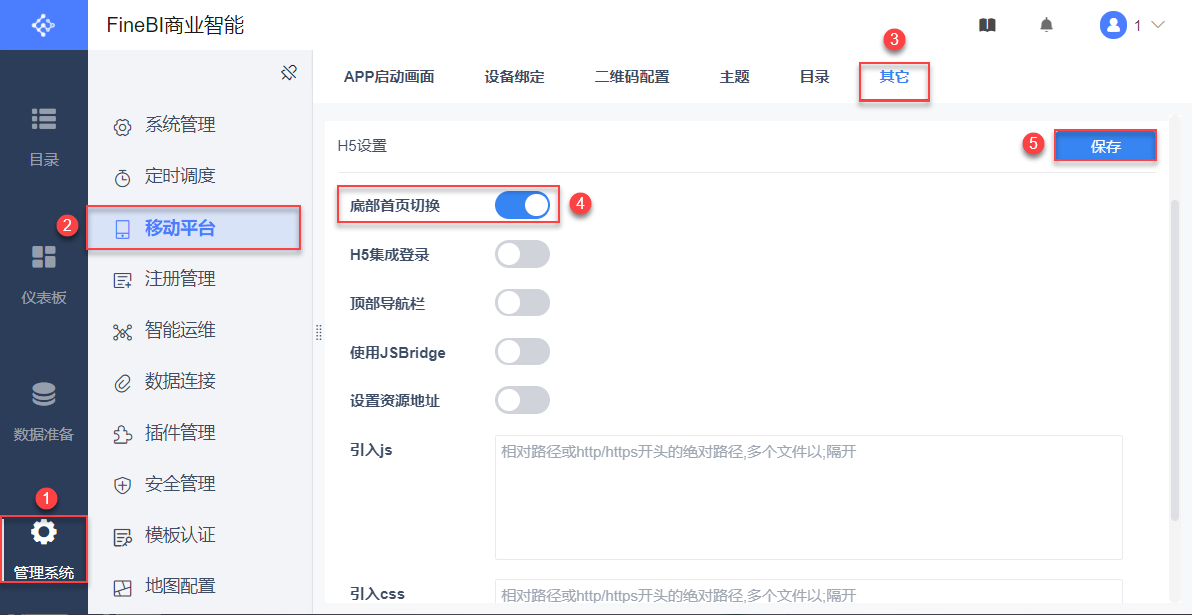The width and height of the screenshot is (1192, 615).
Task: Open the 目录 directory sidebar icon
Action: [44, 119]
